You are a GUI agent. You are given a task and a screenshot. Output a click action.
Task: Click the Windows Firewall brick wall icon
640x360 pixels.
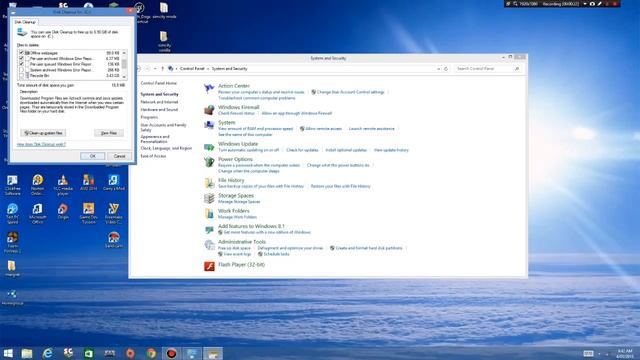209,109
